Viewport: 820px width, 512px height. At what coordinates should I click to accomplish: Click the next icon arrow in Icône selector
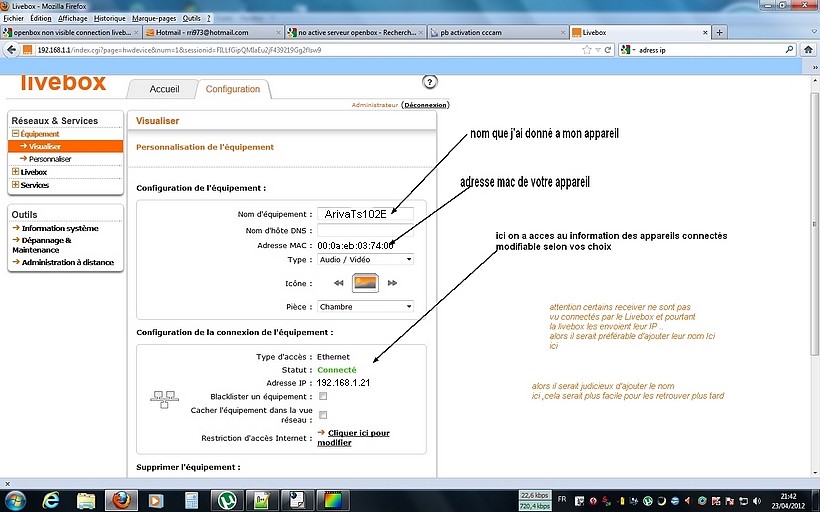pos(392,283)
